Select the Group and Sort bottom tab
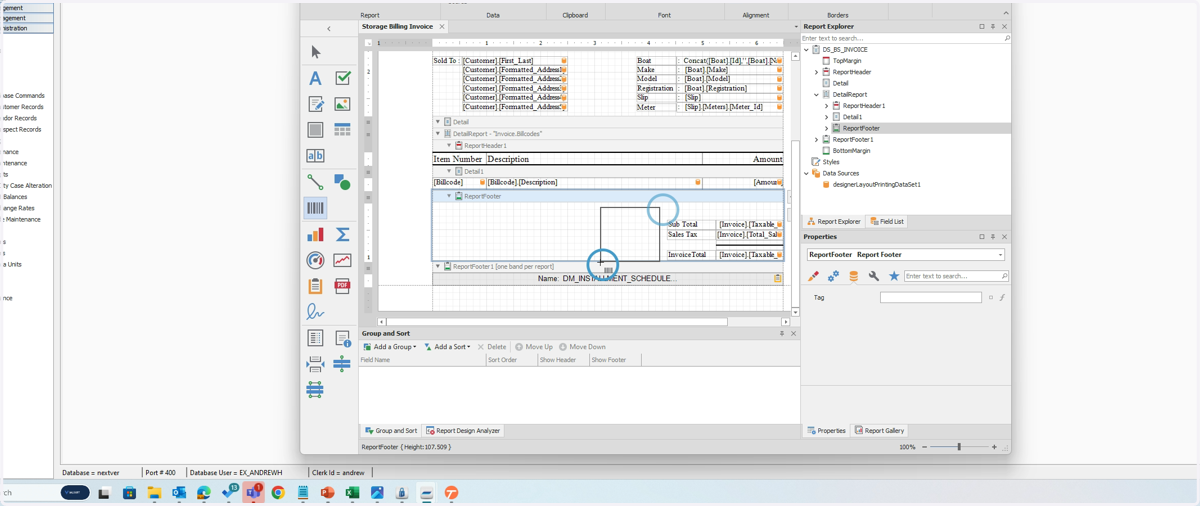Screen dimensions: 1200x506 tap(391, 431)
